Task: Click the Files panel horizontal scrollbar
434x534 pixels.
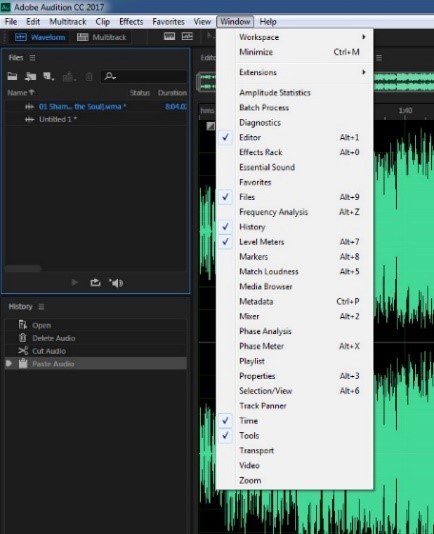Action: tap(23, 268)
